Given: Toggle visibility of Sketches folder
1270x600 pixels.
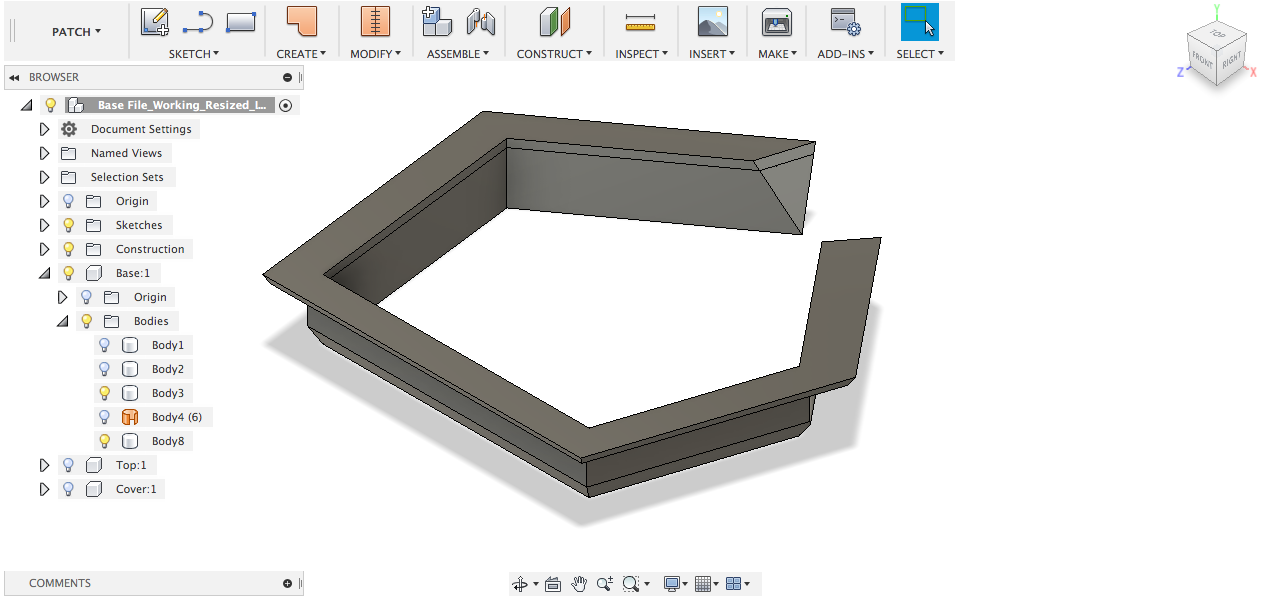Looking at the screenshot, I should [x=68, y=225].
